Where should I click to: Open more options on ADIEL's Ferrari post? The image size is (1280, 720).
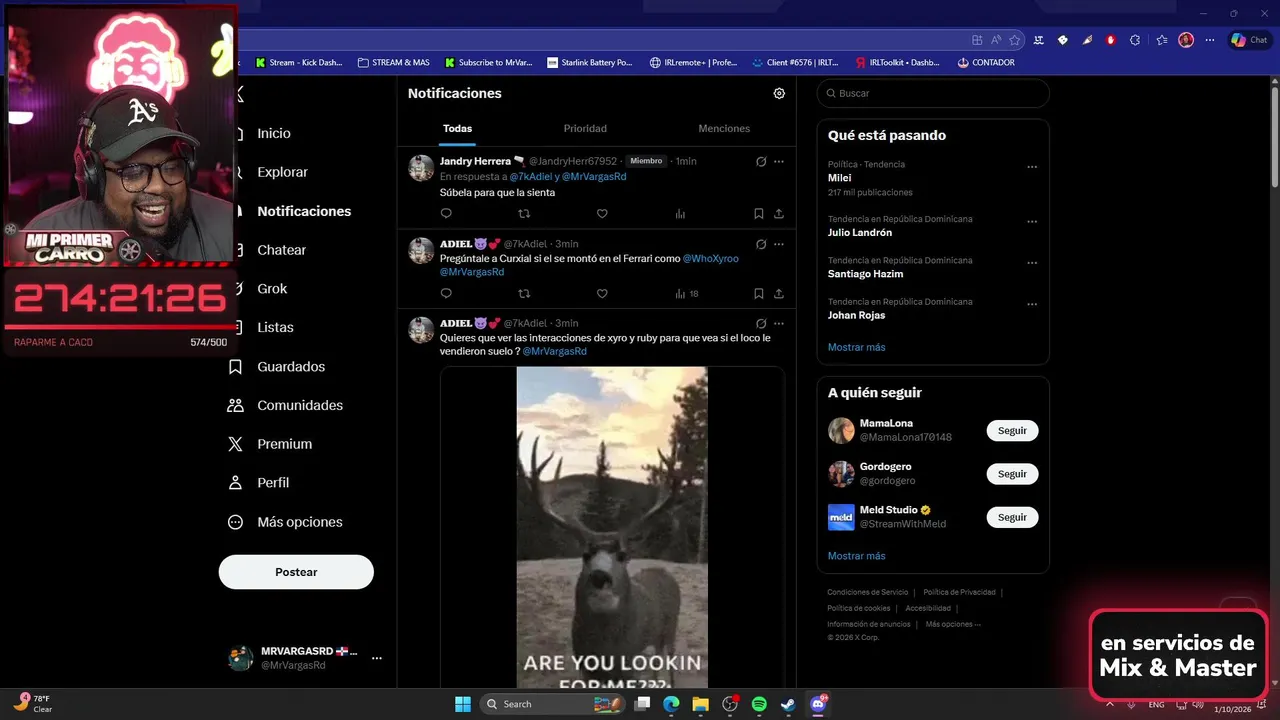point(779,244)
